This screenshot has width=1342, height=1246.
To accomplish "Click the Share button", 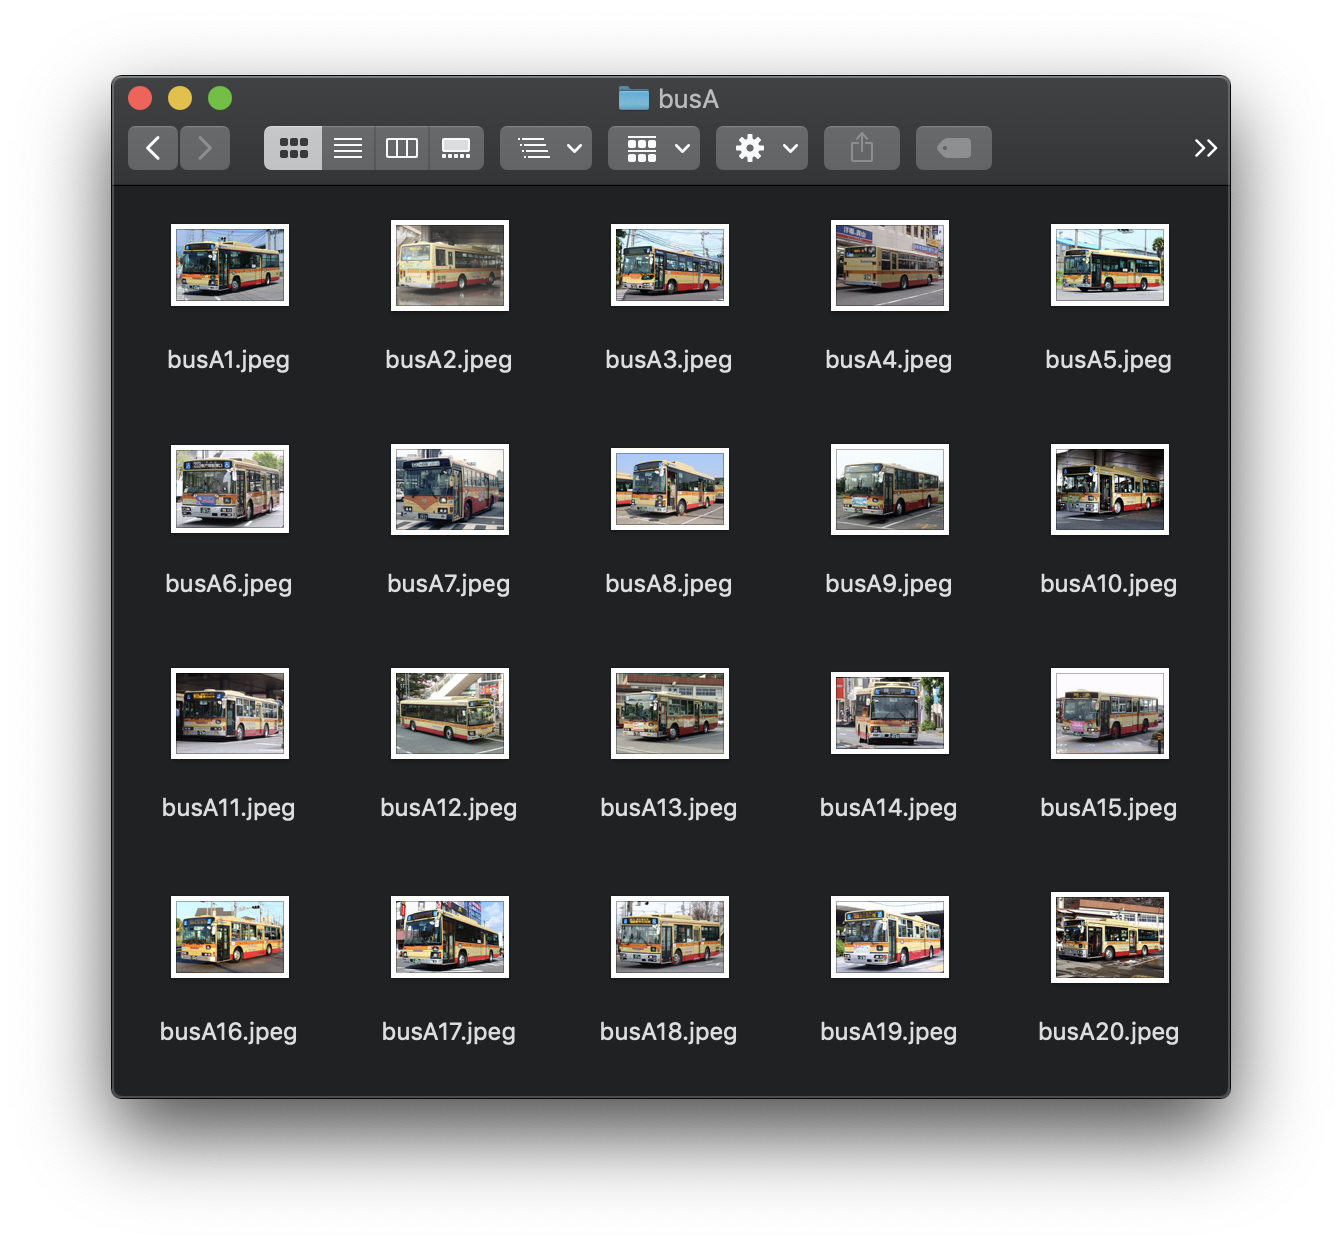I will [x=862, y=148].
